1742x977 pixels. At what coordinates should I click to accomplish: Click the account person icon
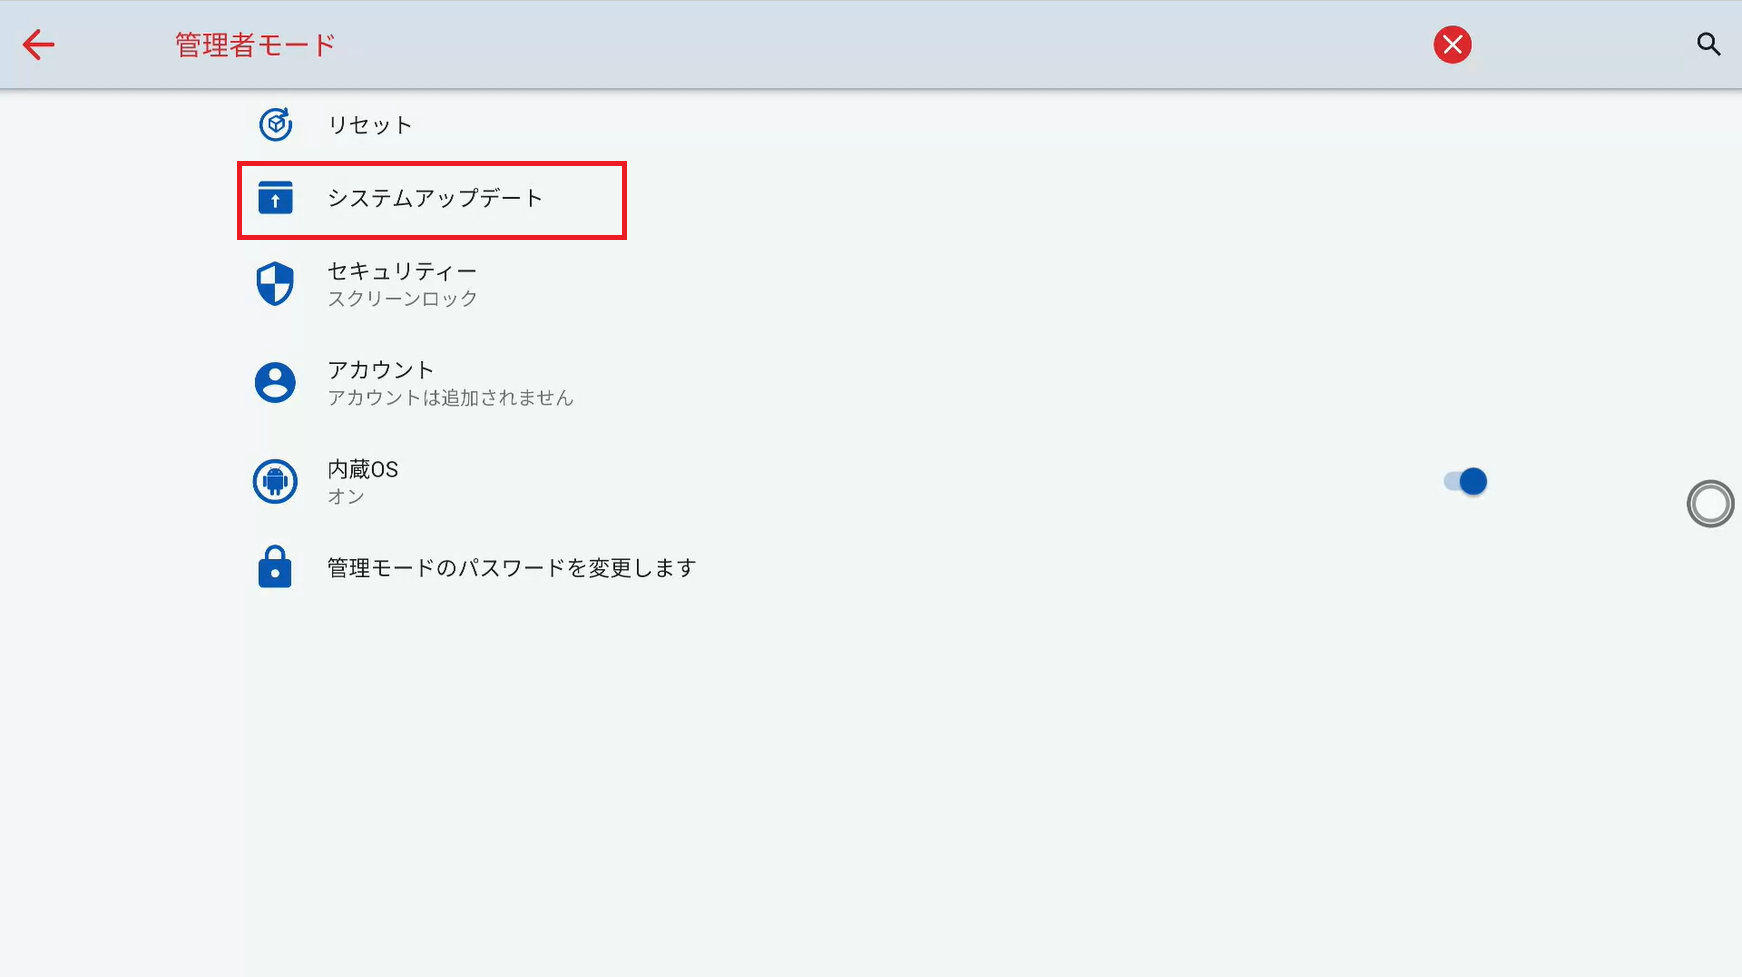[x=275, y=382]
